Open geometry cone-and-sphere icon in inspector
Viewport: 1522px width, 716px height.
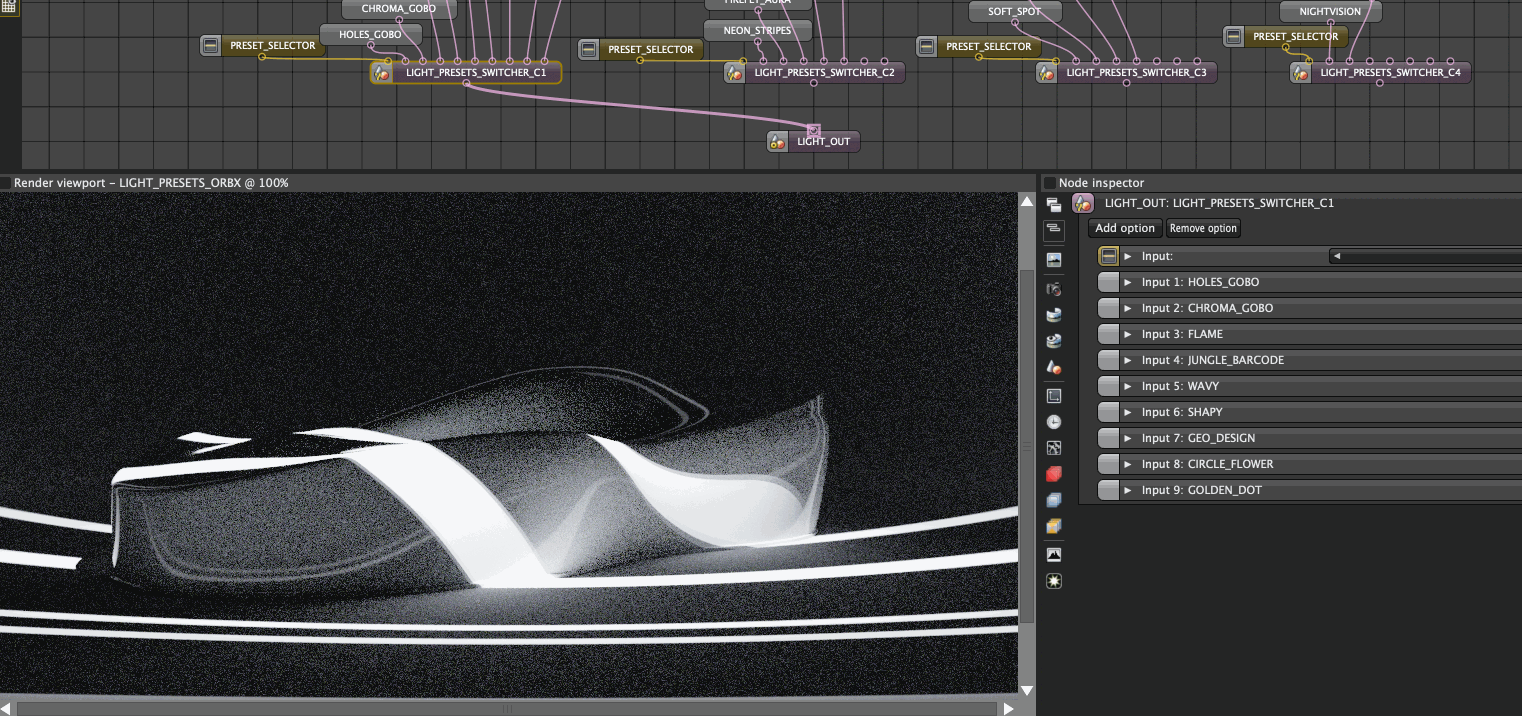tap(1054, 367)
